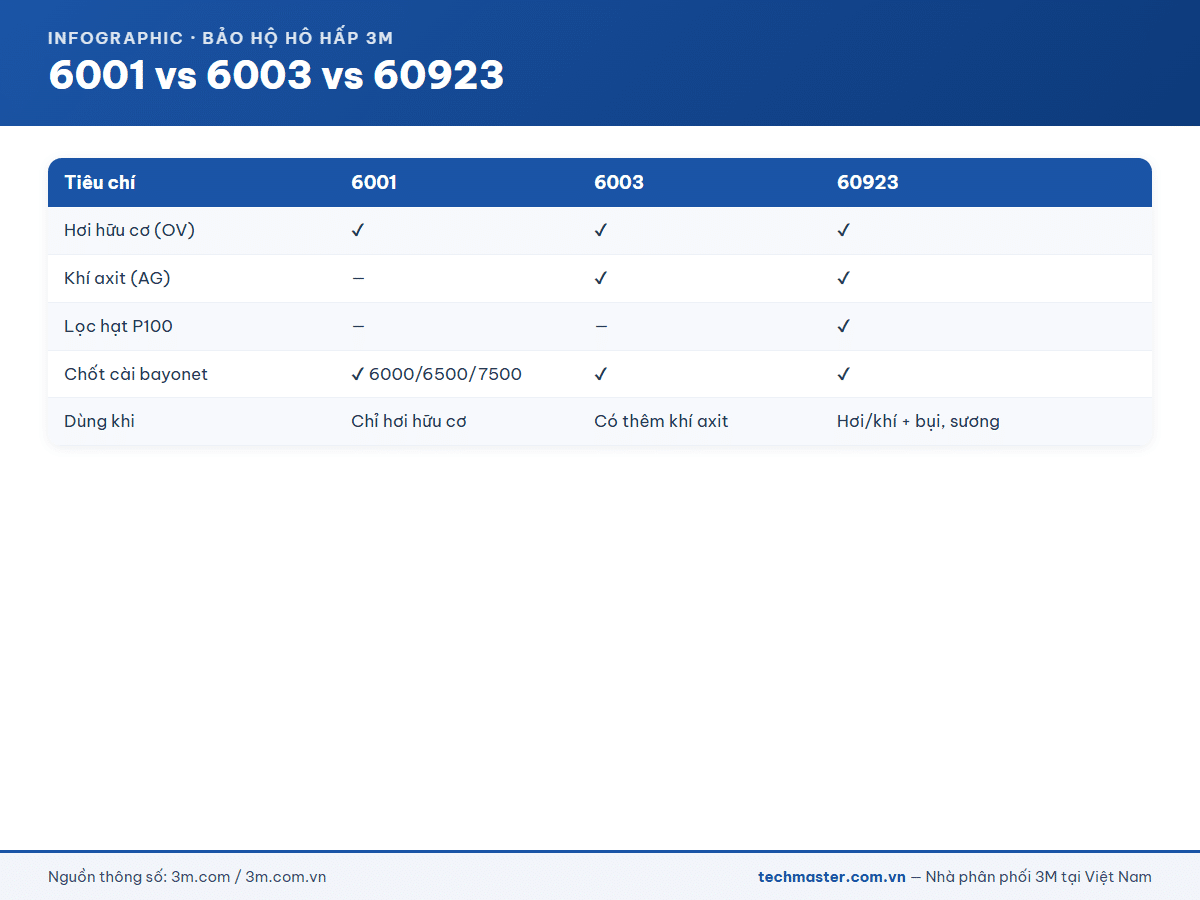The height and width of the screenshot is (900, 1200).
Task: Click the "Chốt cài bayonet" row label
Action: point(136,374)
